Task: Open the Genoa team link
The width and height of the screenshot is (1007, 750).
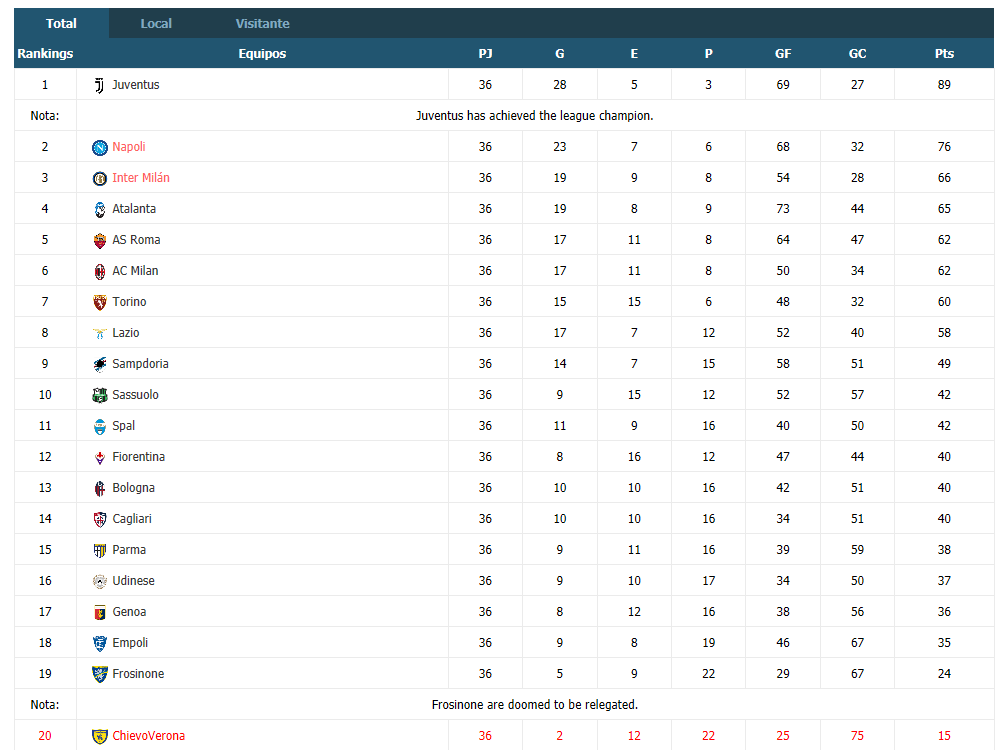Action: [129, 612]
